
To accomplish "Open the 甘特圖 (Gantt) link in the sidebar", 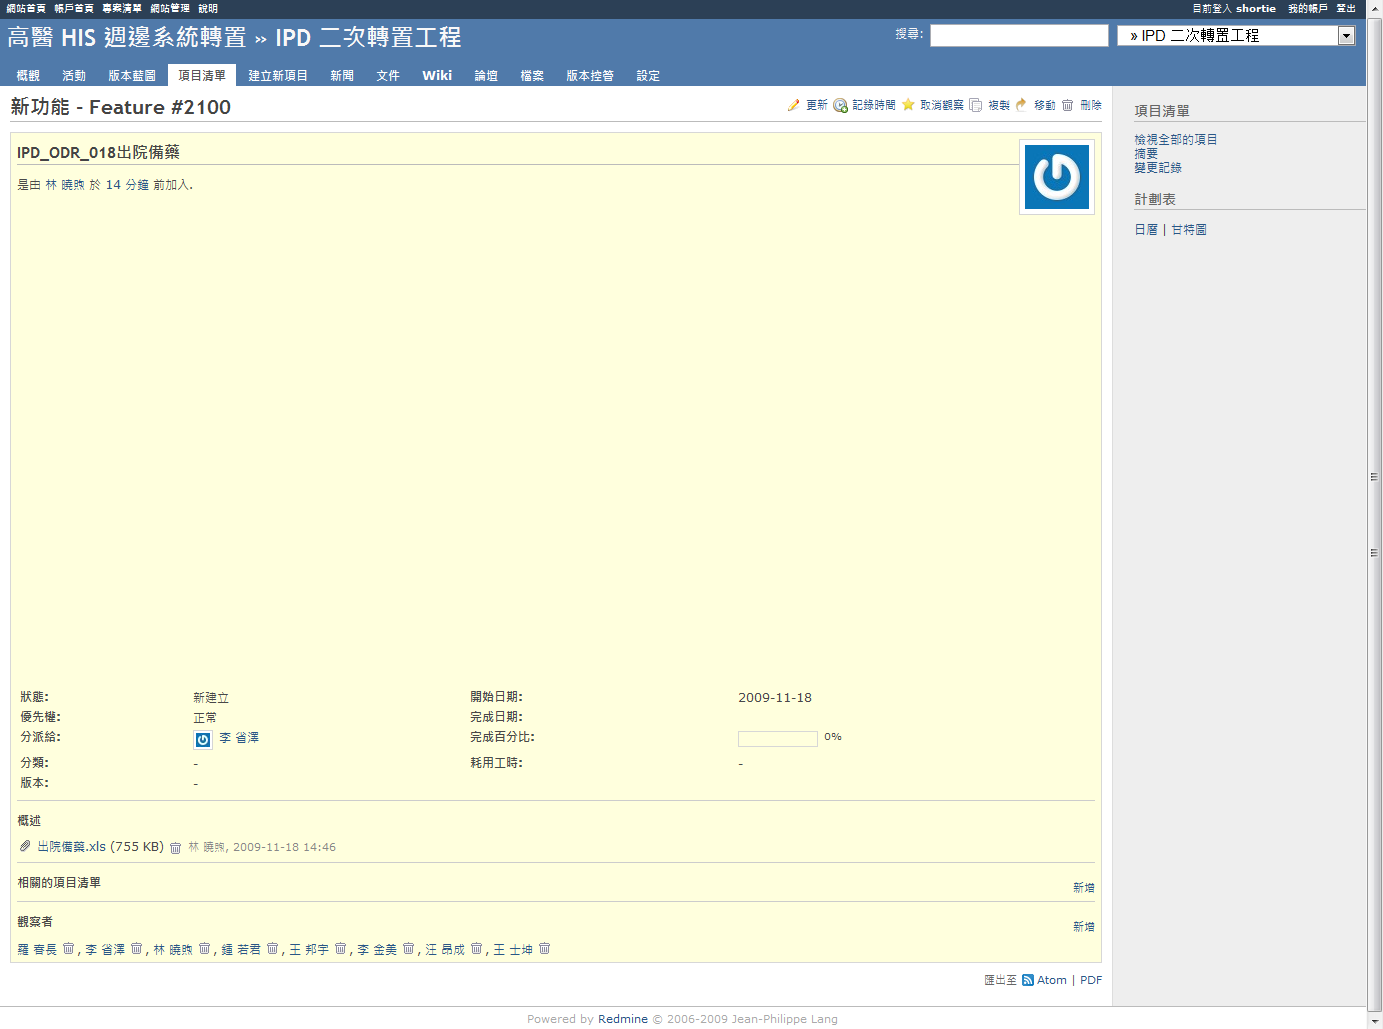I will tap(1189, 230).
